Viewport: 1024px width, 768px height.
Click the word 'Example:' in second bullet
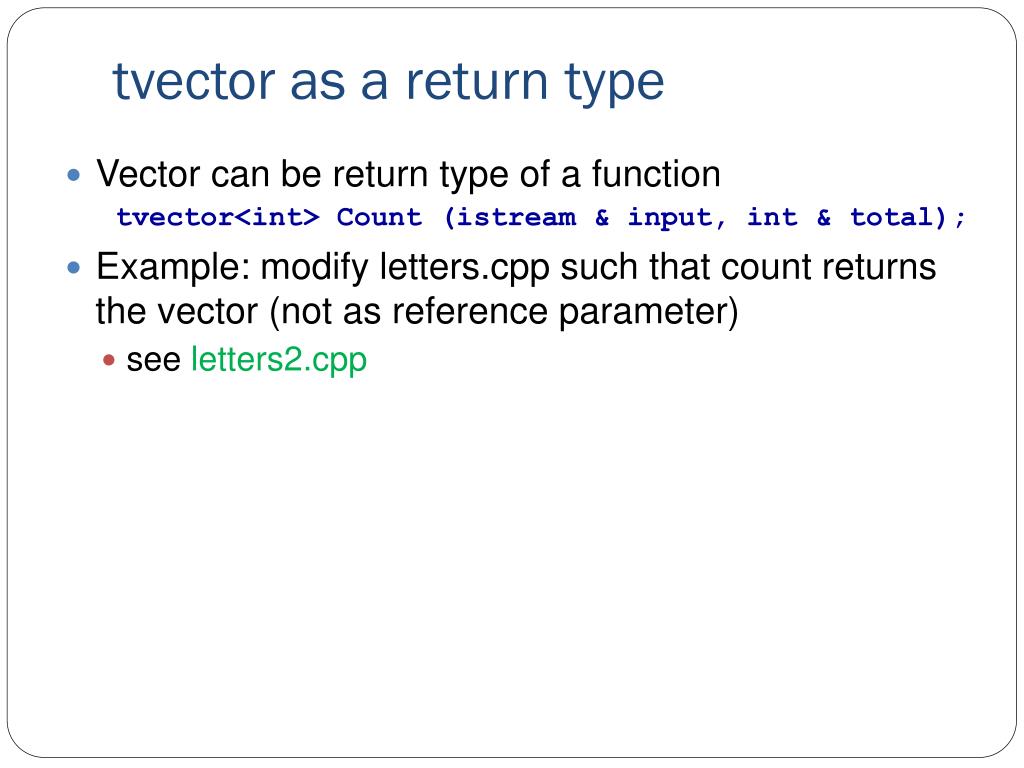tap(173, 267)
